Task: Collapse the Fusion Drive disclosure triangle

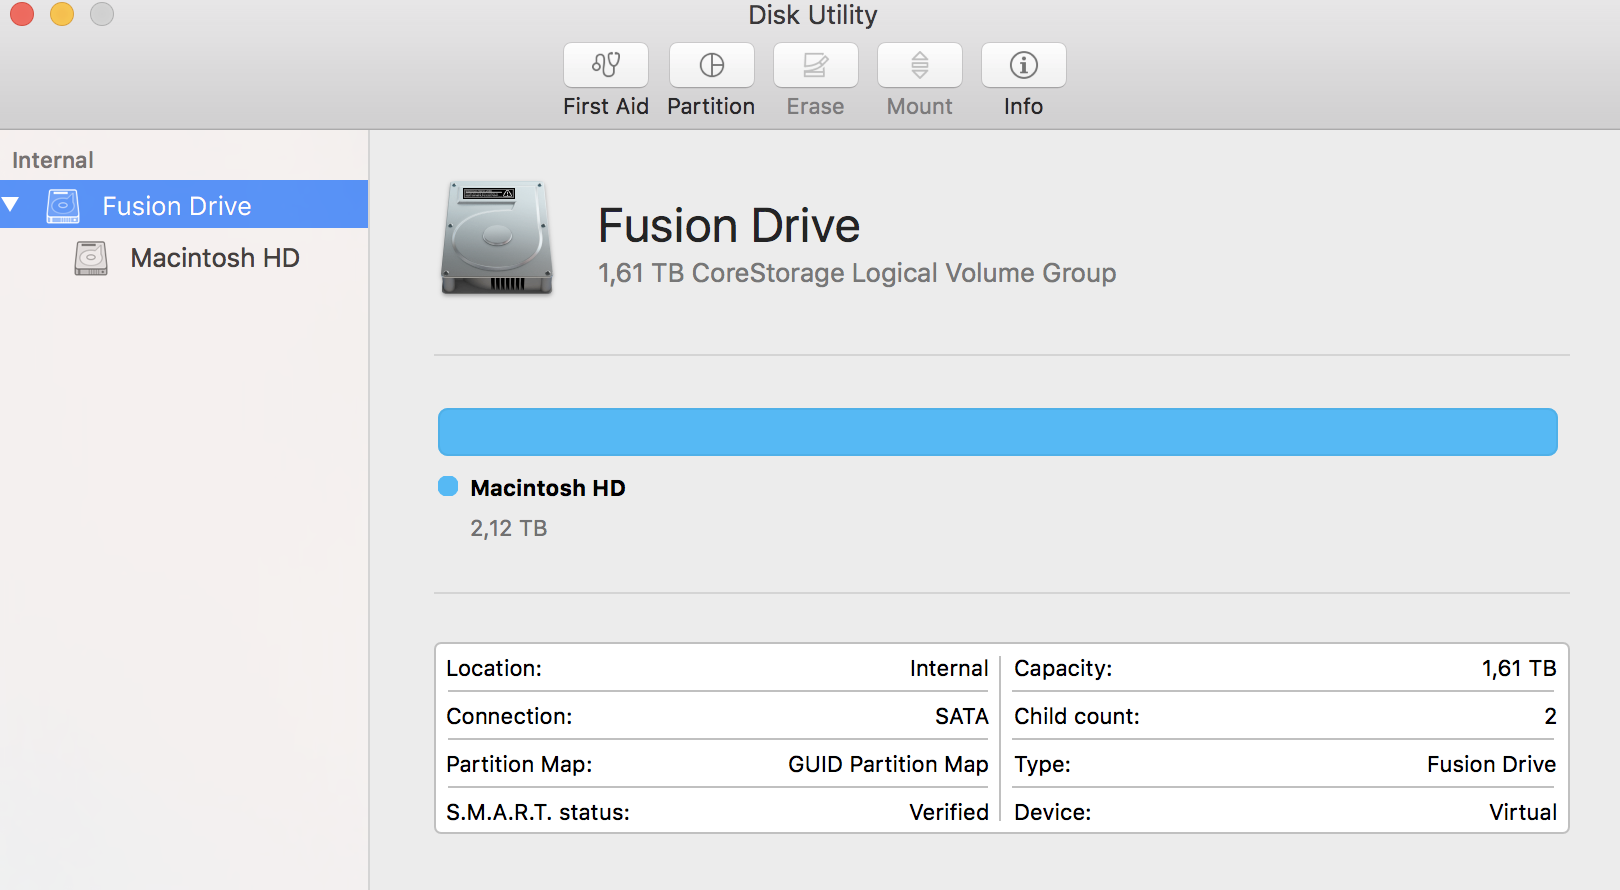Action: tap(11, 205)
